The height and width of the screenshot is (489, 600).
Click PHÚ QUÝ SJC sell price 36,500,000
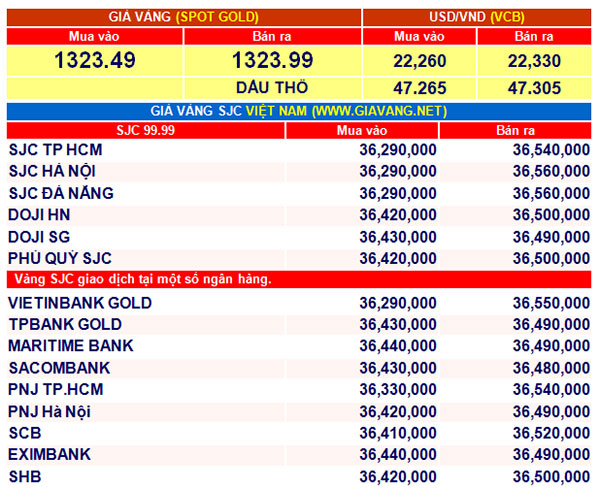click(551, 258)
